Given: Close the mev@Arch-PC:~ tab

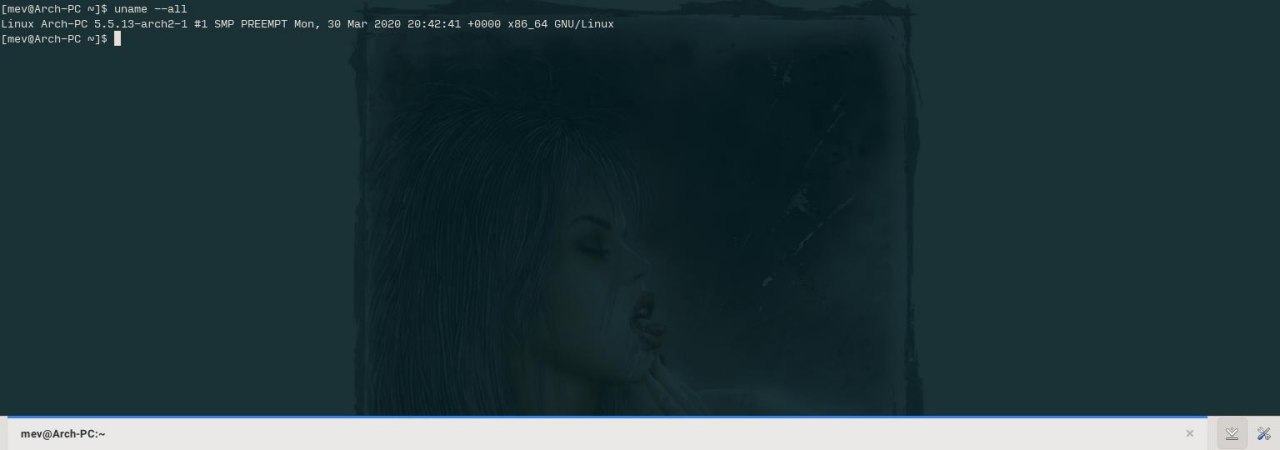Looking at the screenshot, I should [1189, 434].
